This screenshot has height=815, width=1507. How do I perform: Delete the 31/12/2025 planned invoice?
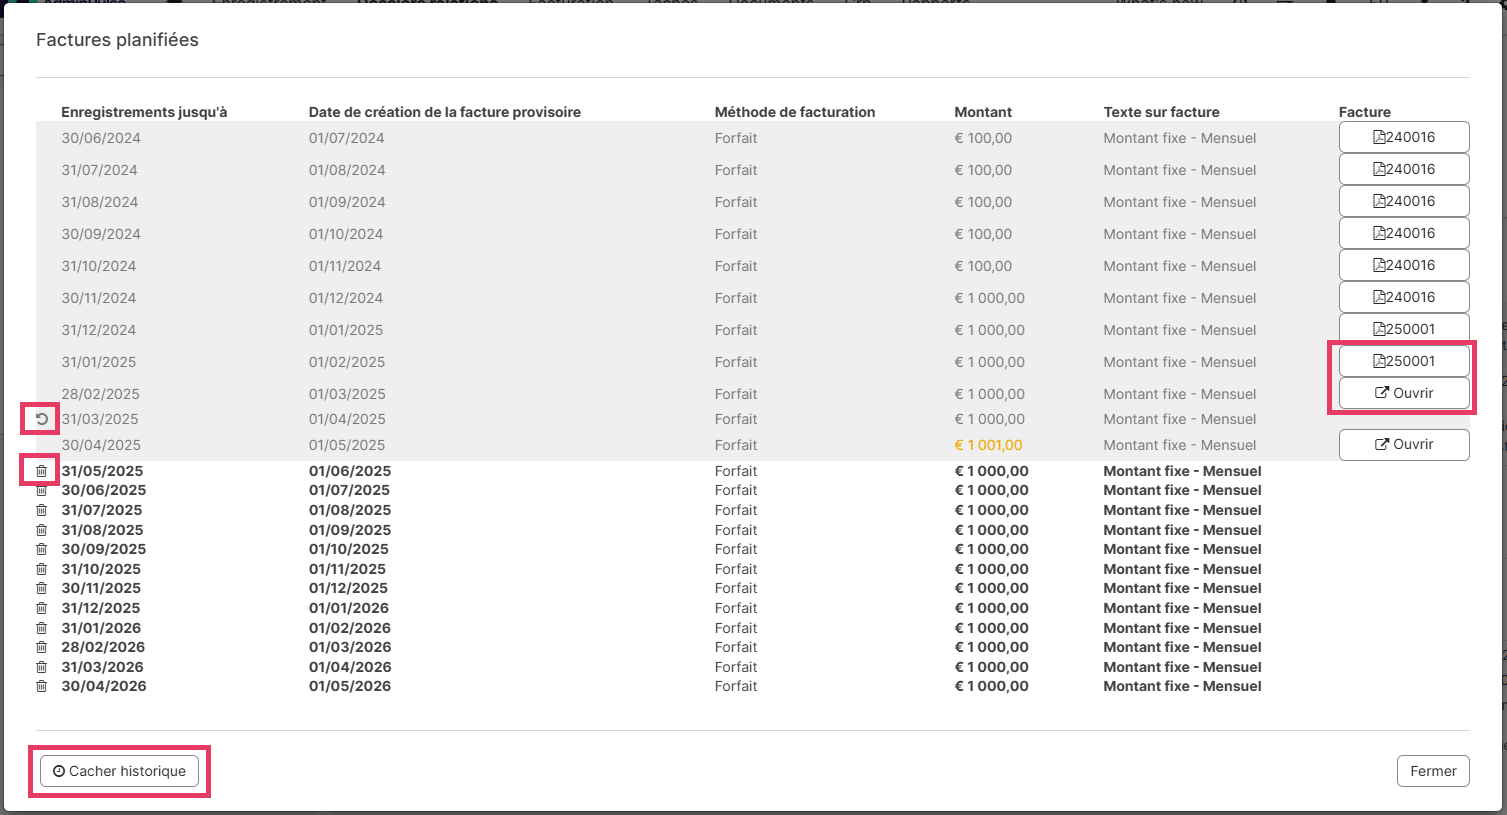click(x=42, y=608)
